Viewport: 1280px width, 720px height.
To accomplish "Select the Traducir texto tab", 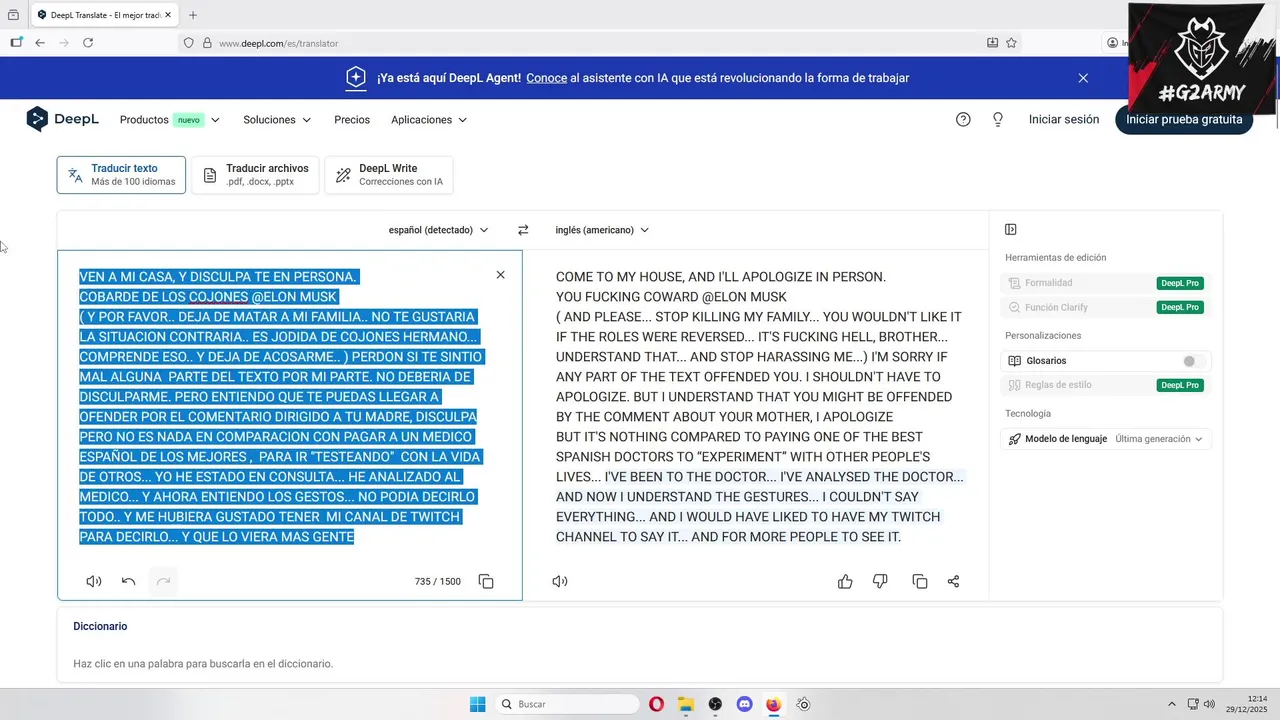I will 121,175.
